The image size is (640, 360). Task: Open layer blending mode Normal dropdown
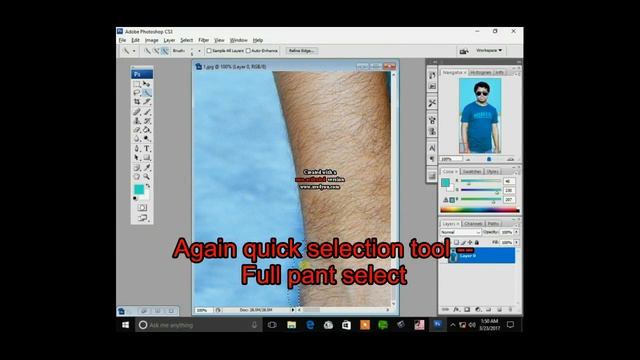coord(460,232)
